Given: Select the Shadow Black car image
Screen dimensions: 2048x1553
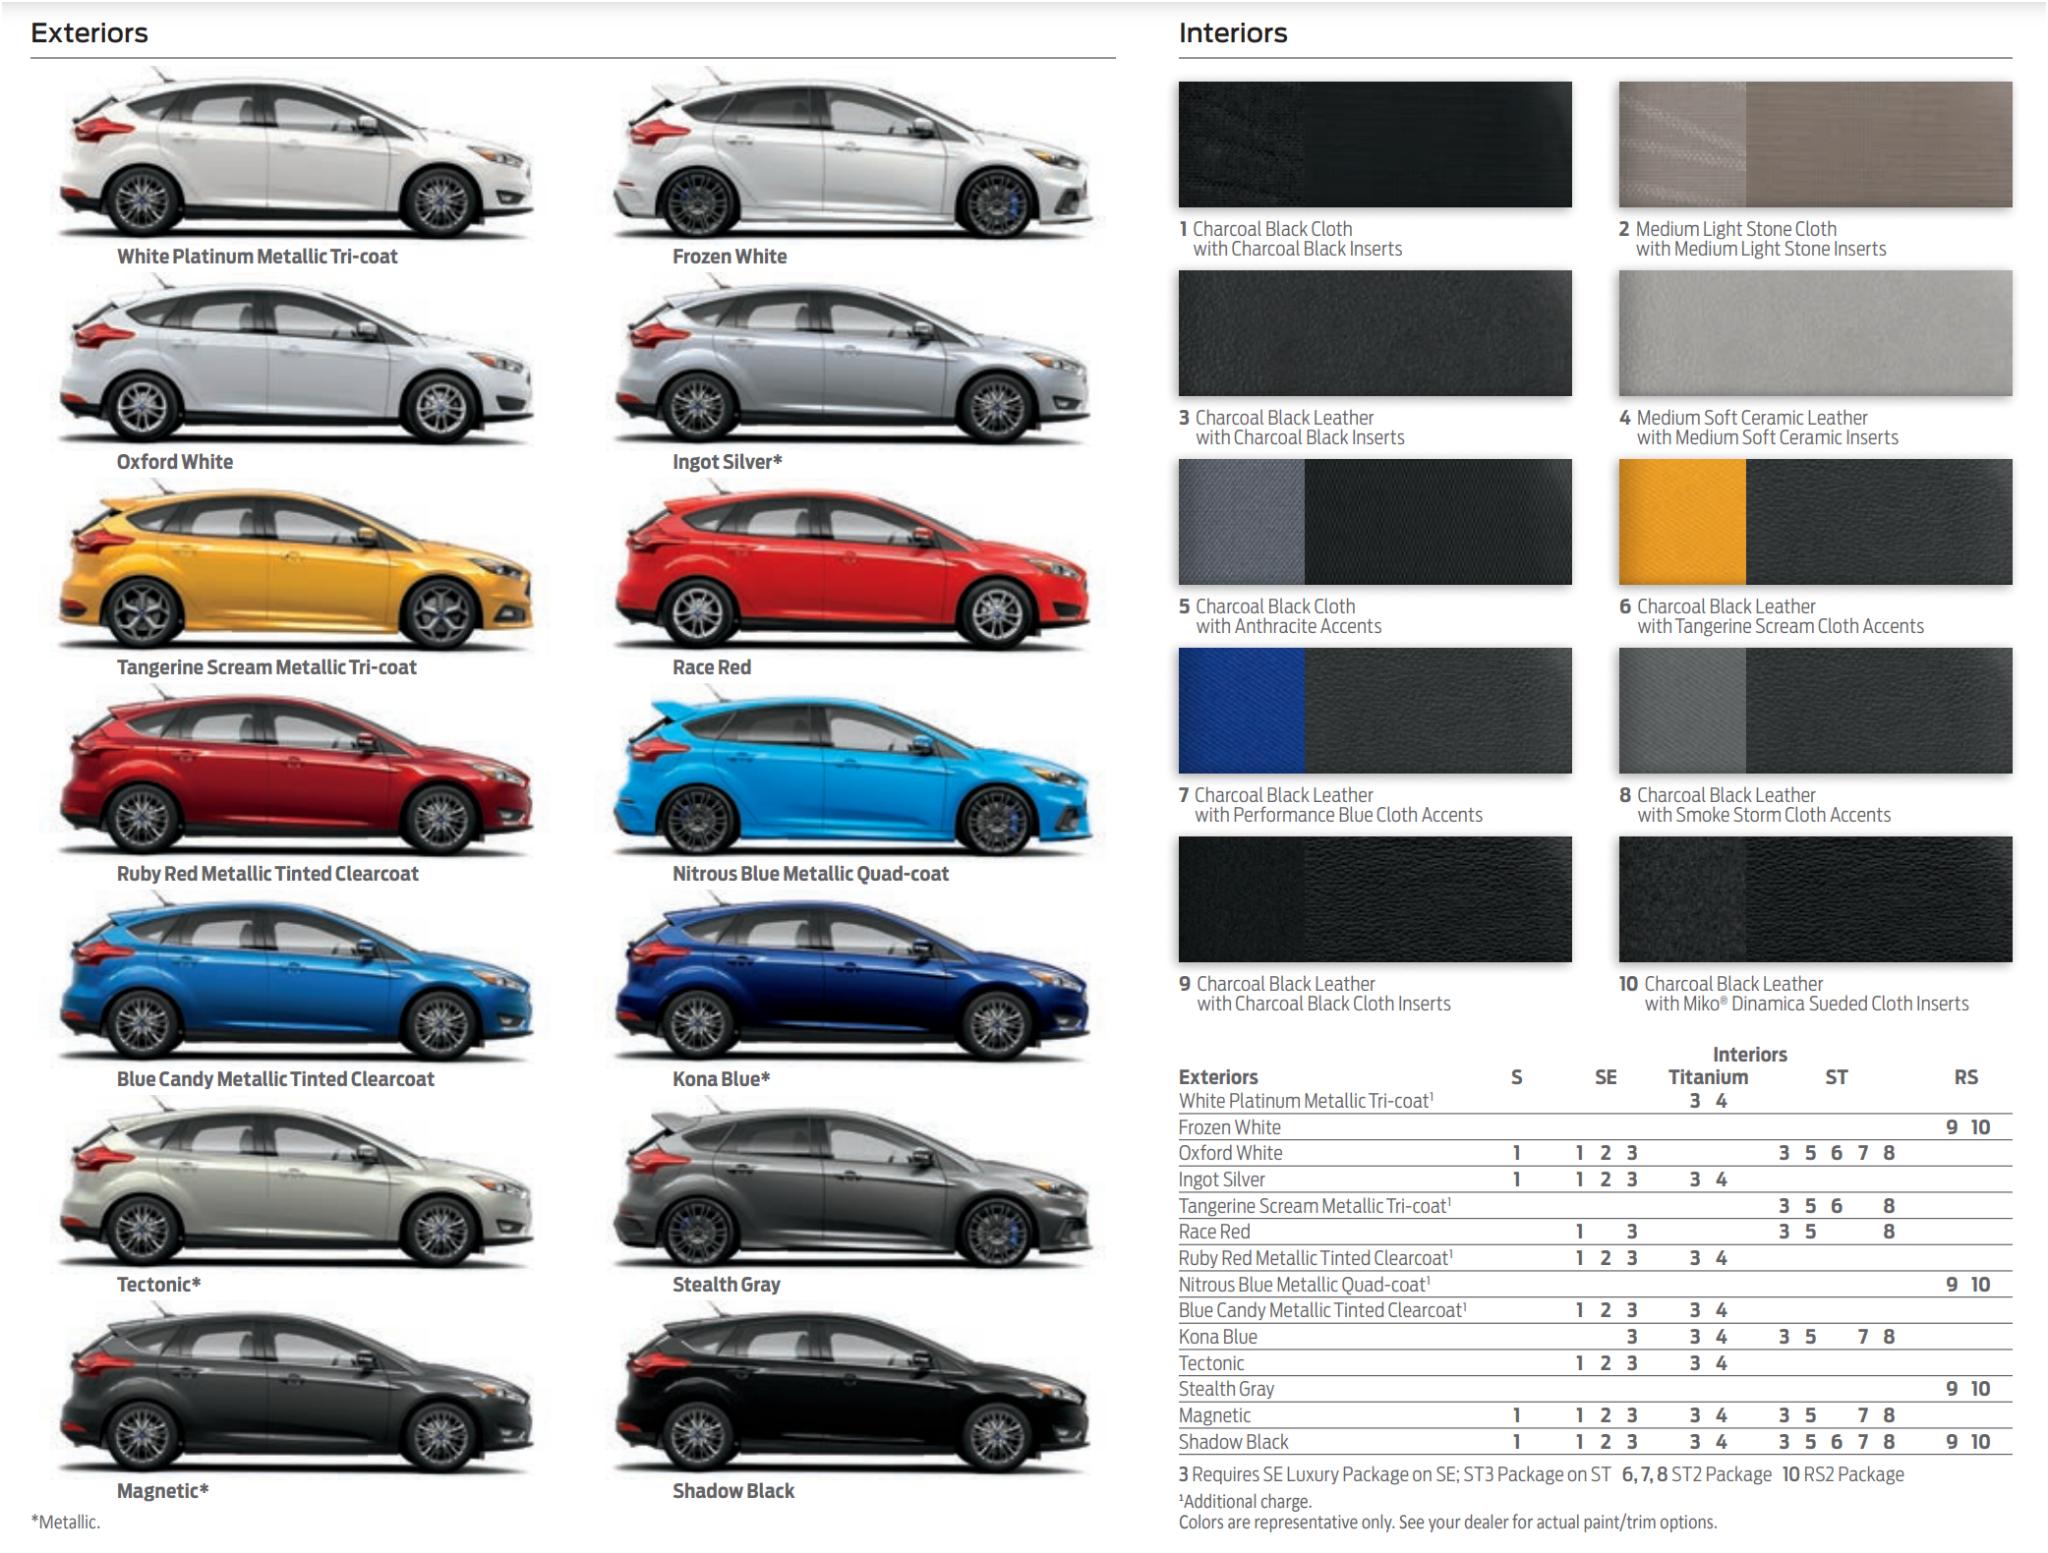Looking at the screenshot, I should coord(852,1389).
